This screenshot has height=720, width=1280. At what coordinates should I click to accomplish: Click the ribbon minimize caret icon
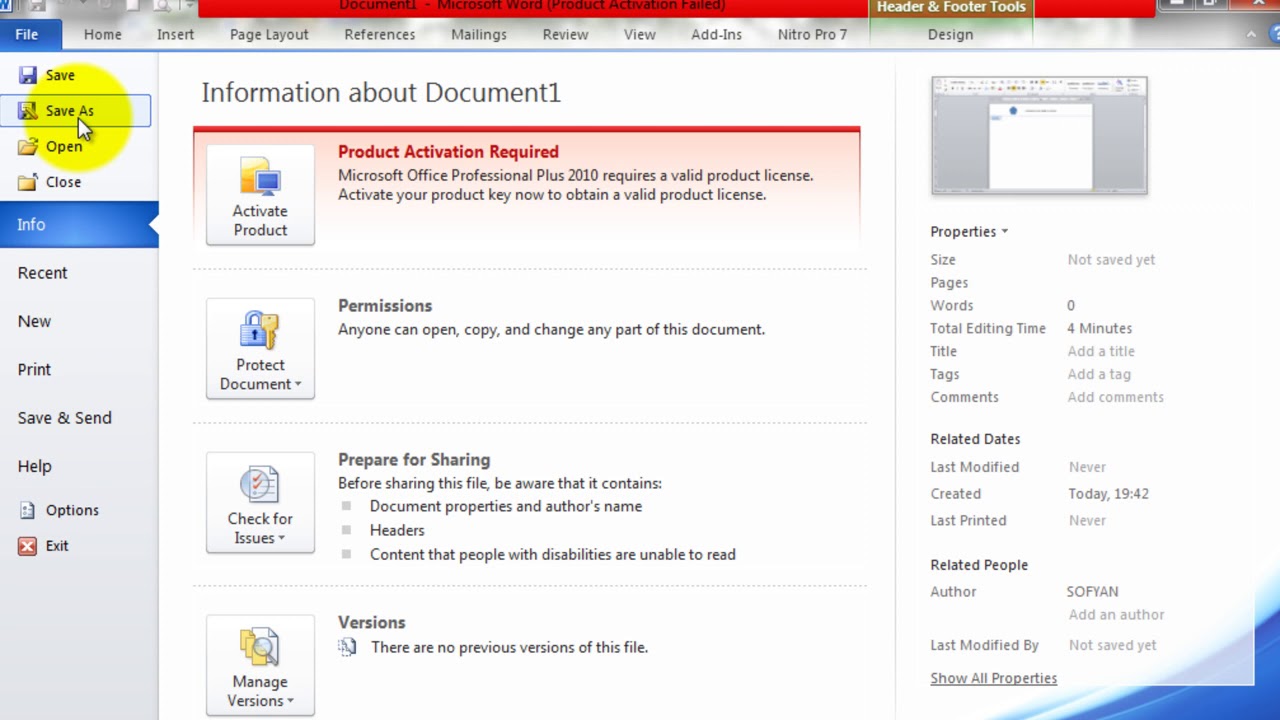point(1251,35)
